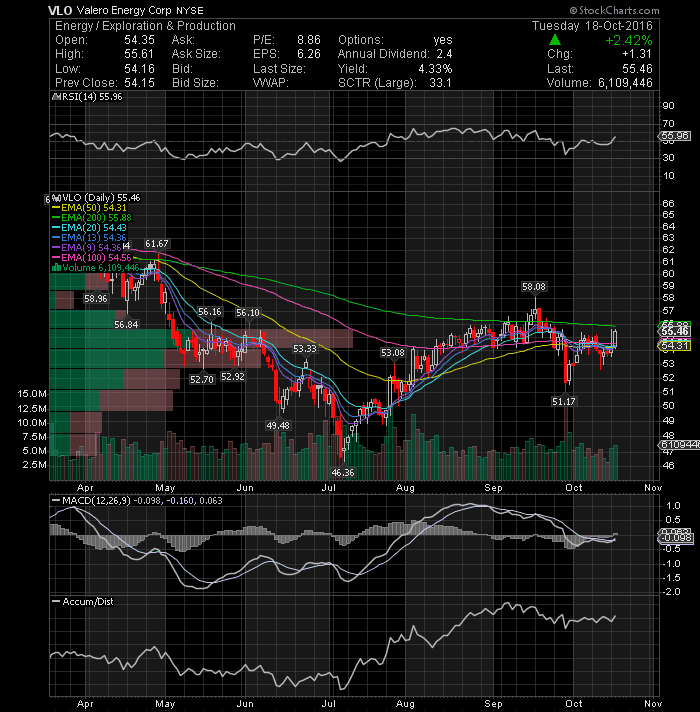Click the pink EMA(100) 54.56 legend entry
Viewport: 700px width, 712px height.
click(92, 258)
